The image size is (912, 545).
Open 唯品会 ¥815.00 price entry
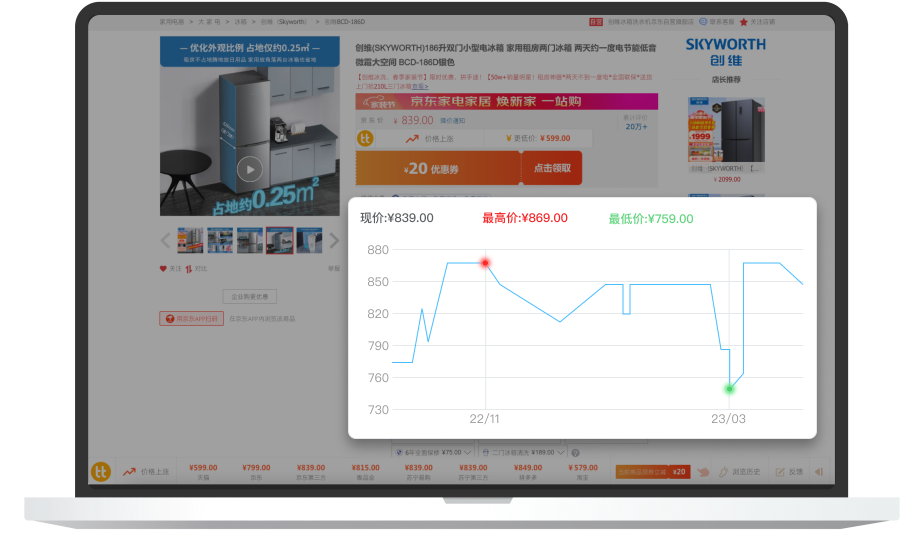click(365, 472)
